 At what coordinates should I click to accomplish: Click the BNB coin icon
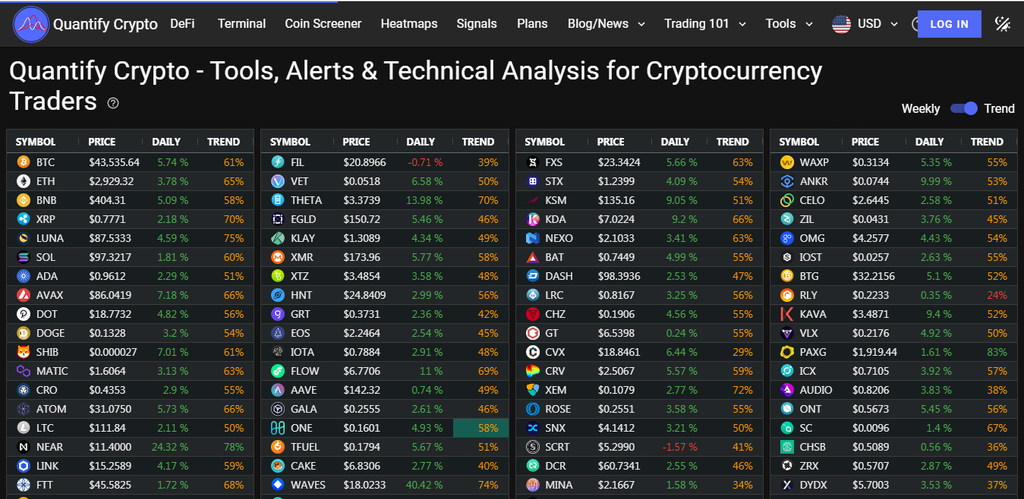(x=24, y=200)
